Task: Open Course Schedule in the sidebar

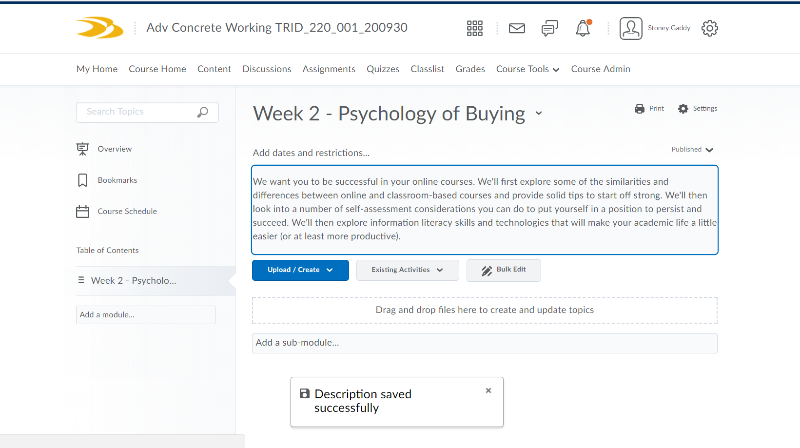Action: [126, 211]
